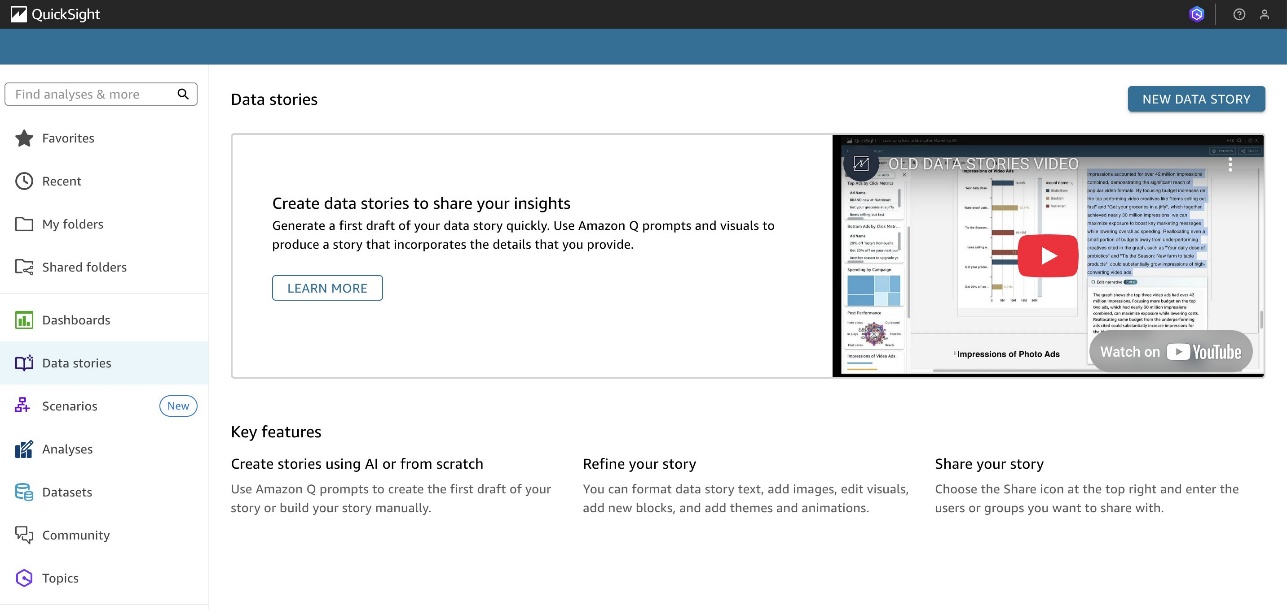Image resolution: width=1287 pixels, height=613 pixels.
Task: Click the Topics hexagon icon
Action: coord(24,578)
